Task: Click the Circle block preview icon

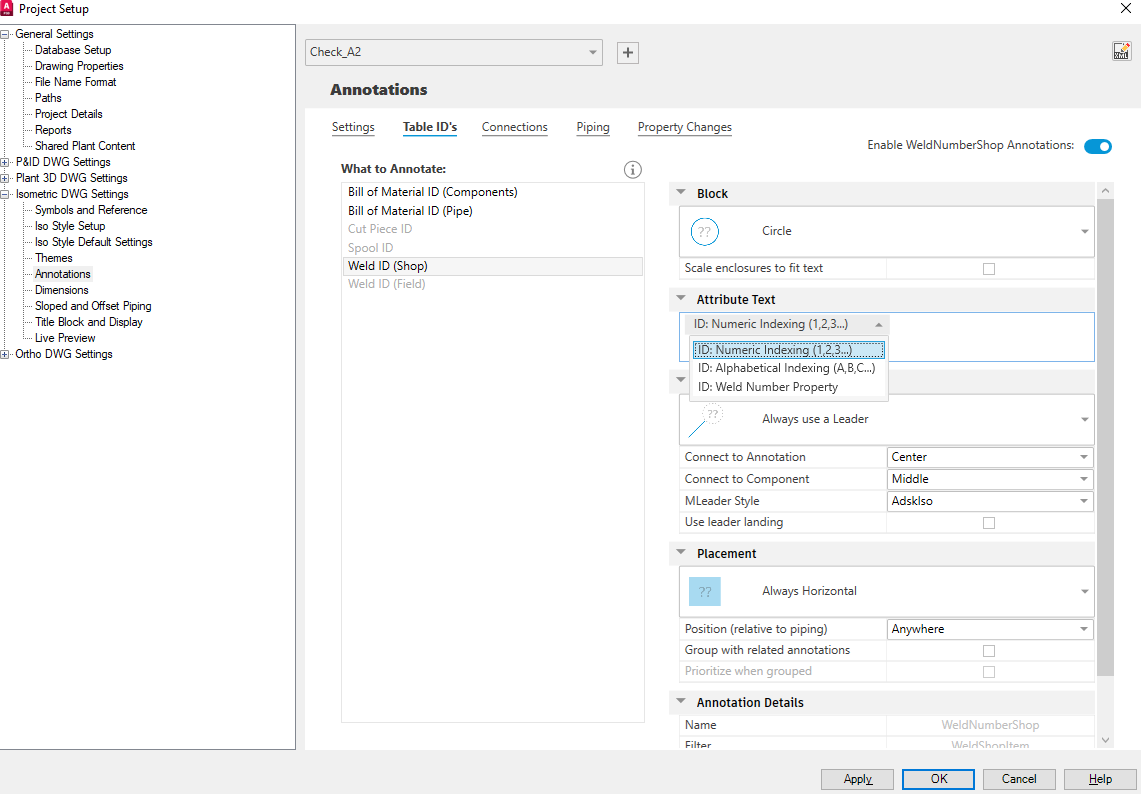Action: pyautogui.click(x=704, y=231)
